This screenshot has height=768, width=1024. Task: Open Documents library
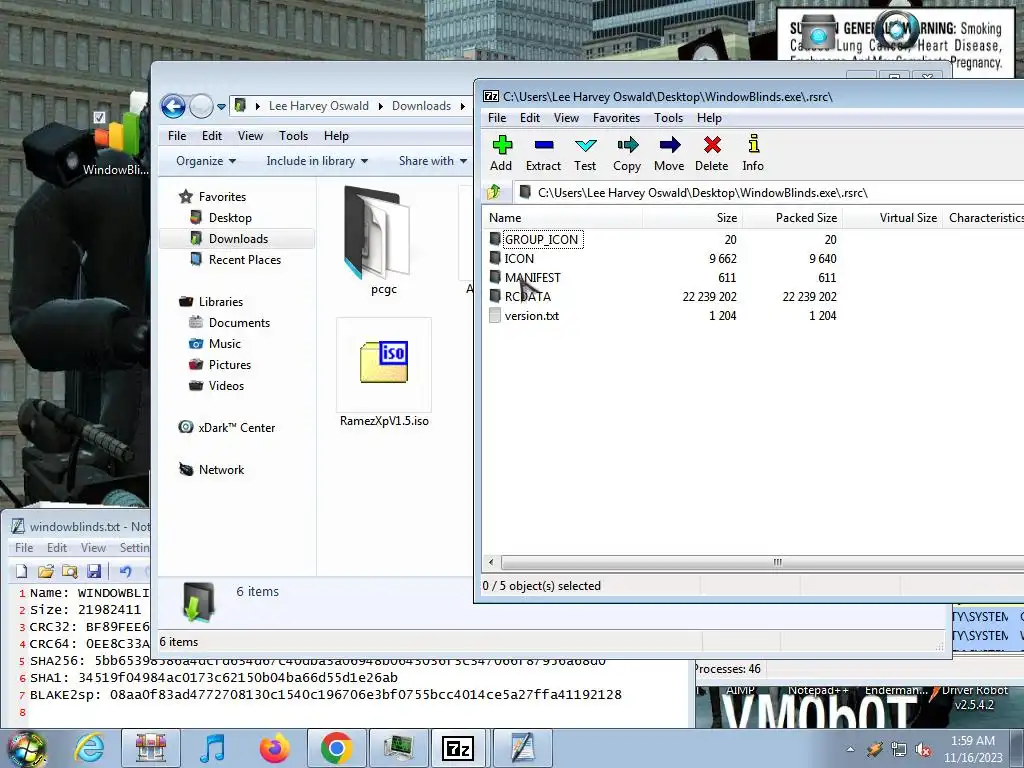tap(239, 323)
